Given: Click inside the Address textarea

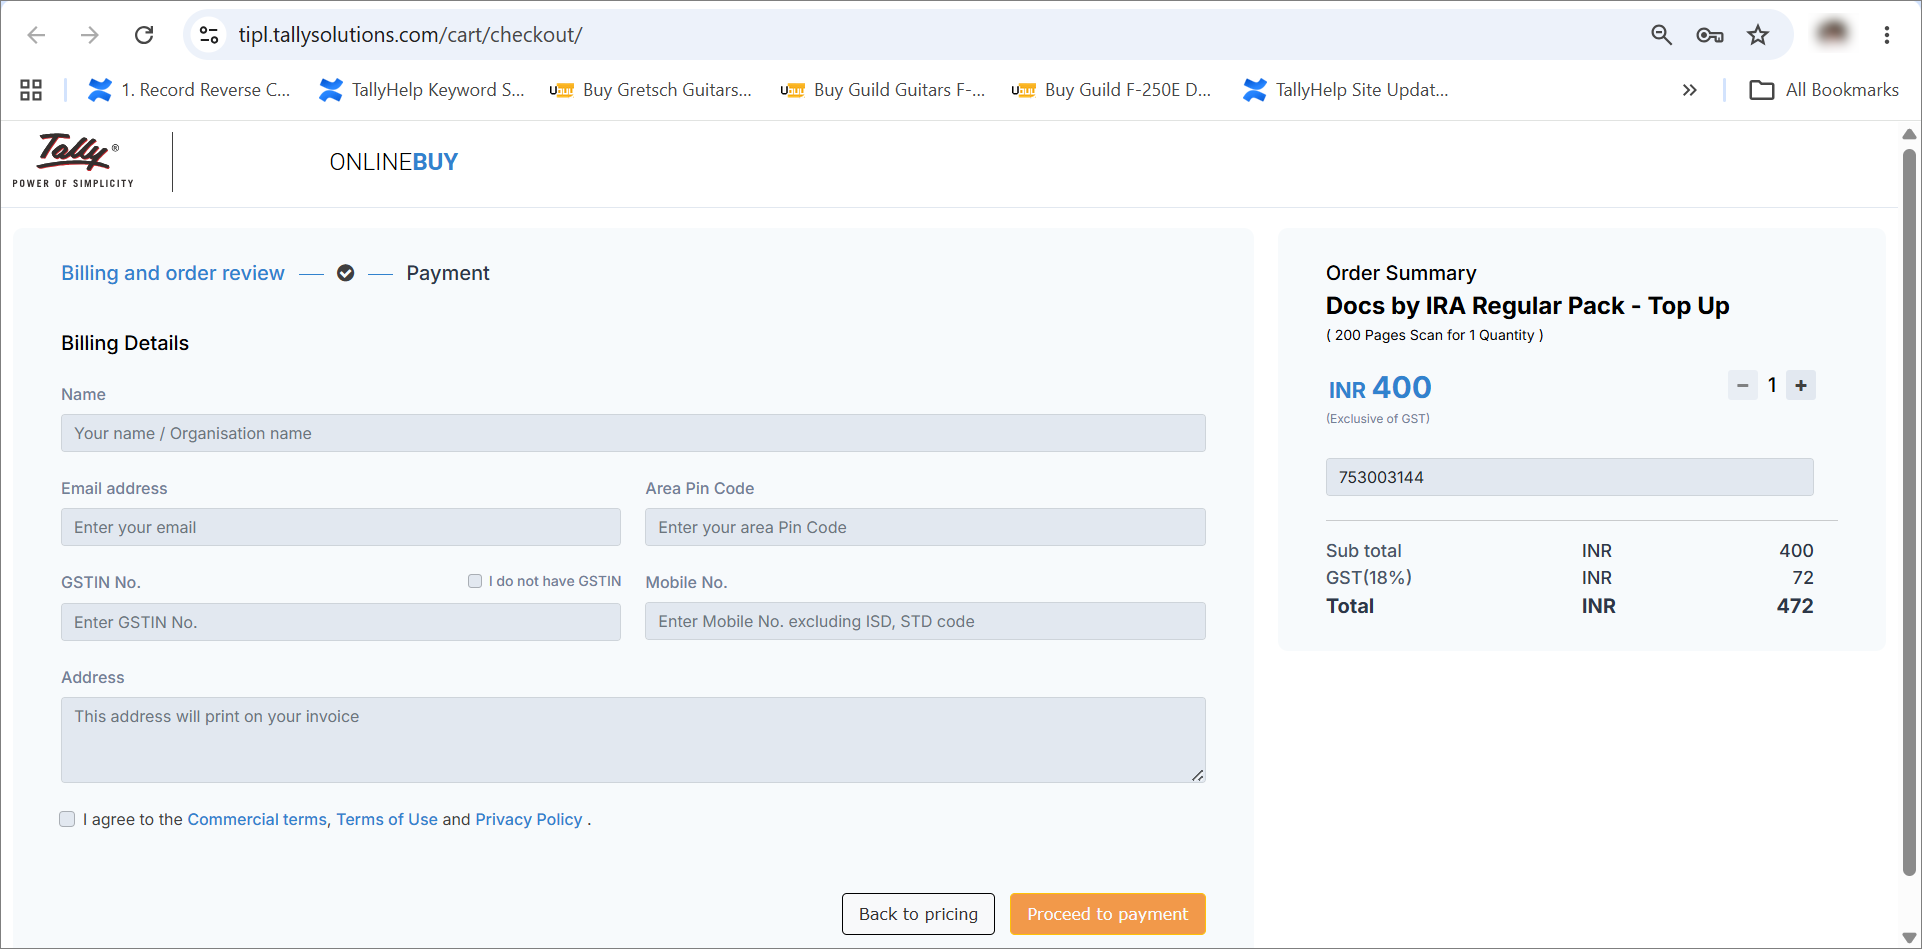Looking at the screenshot, I should [x=633, y=740].
